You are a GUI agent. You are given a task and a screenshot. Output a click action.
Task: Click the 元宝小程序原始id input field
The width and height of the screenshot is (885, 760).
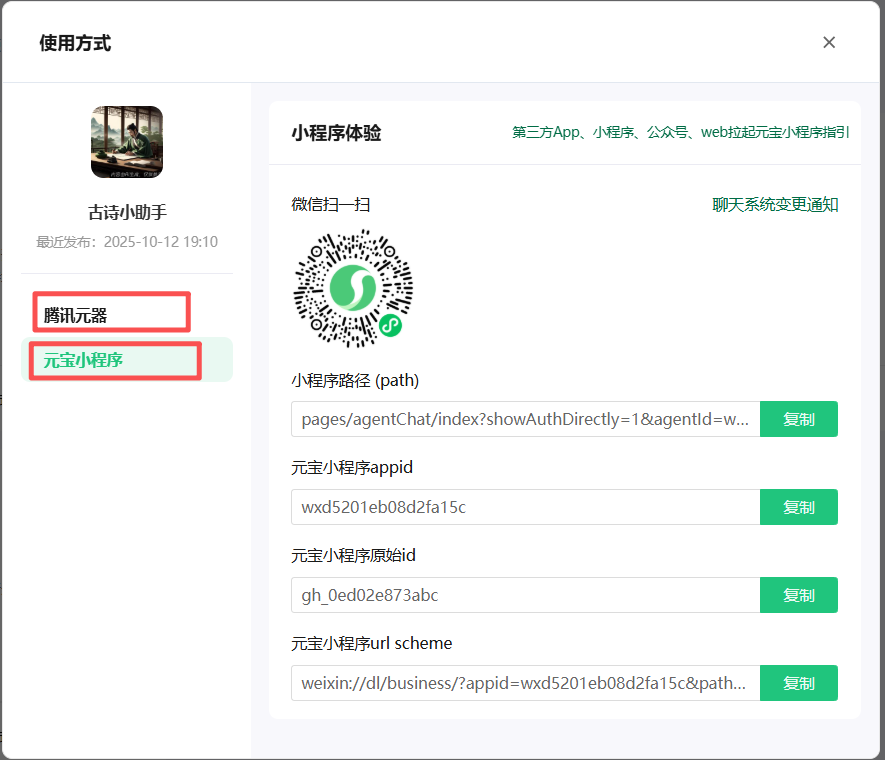(525, 595)
